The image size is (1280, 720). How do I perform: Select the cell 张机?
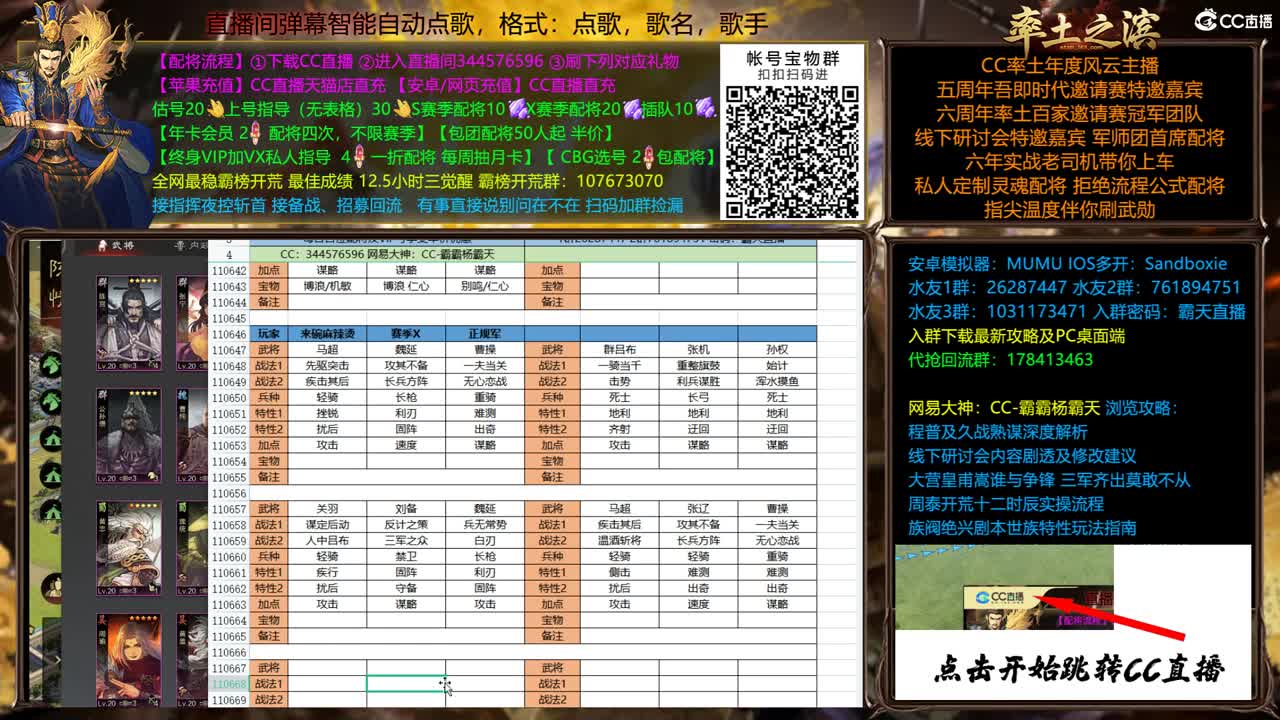pyautogui.click(x=698, y=350)
